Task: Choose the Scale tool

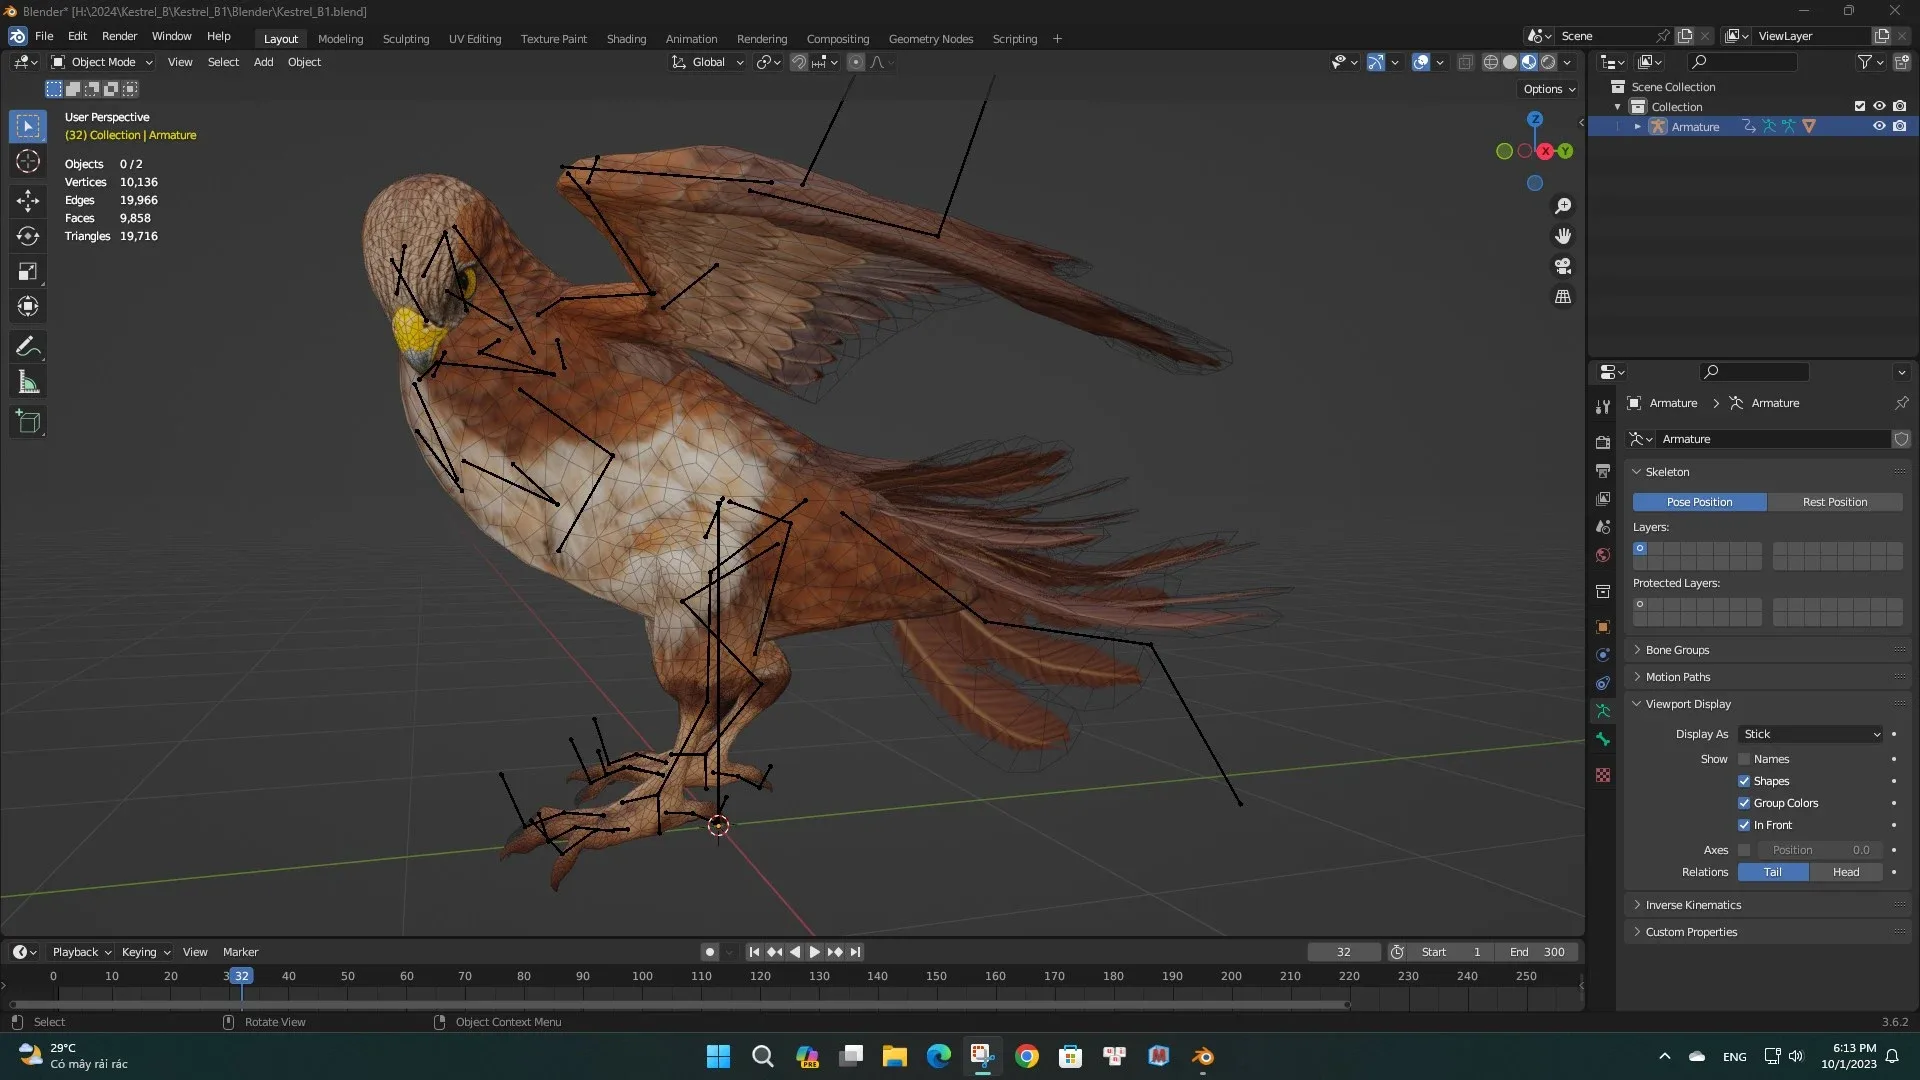Action: [28, 272]
